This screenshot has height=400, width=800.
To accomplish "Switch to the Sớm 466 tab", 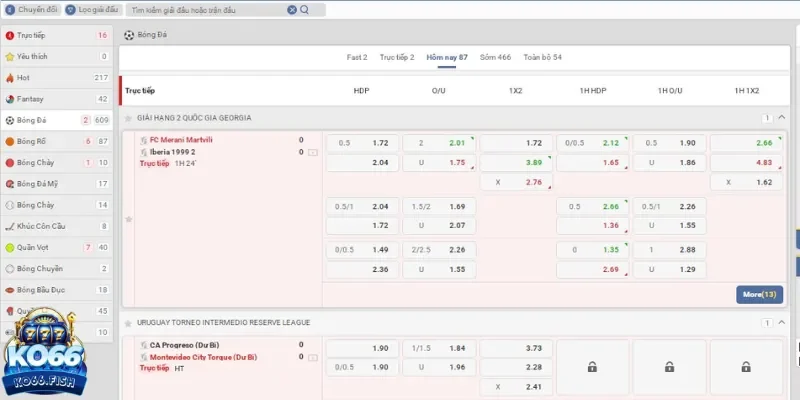I will point(495,57).
